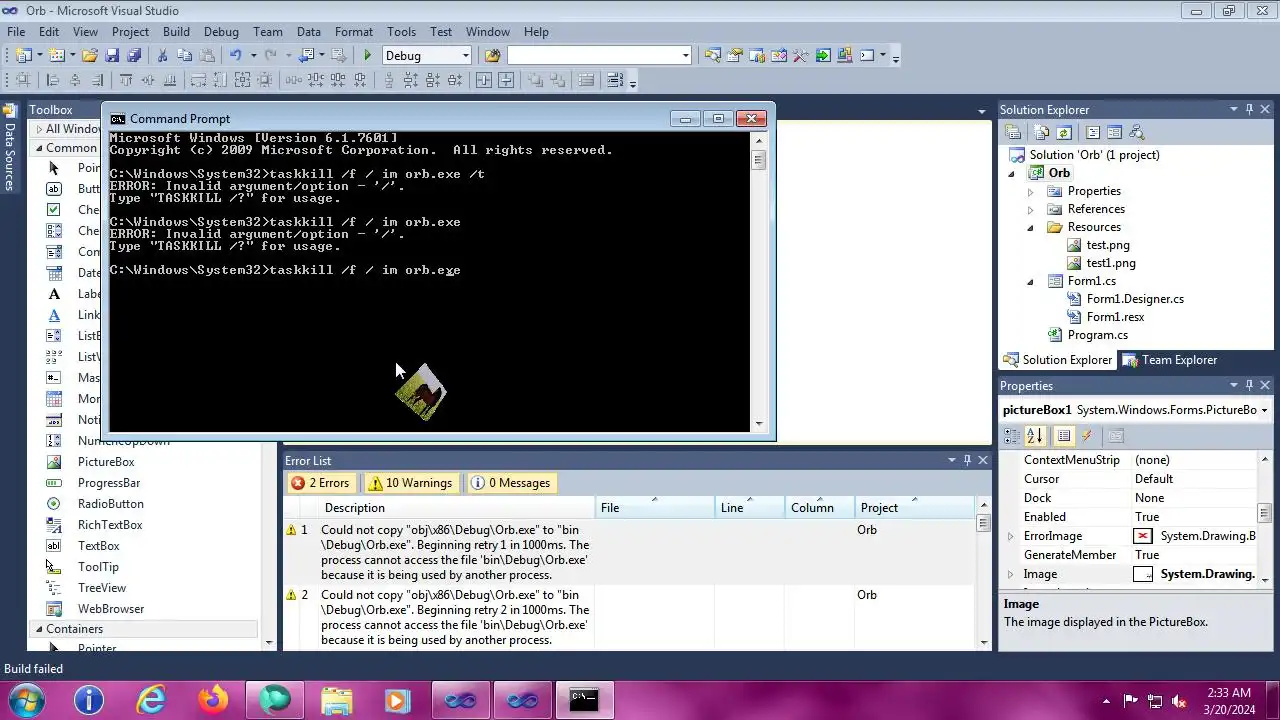1280x720 pixels.
Task: Open the Find search combo box dropdown
Action: (685, 56)
